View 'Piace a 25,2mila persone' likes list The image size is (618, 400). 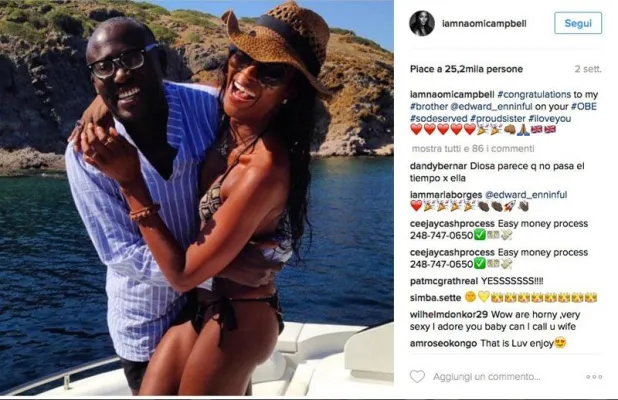click(x=466, y=69)
